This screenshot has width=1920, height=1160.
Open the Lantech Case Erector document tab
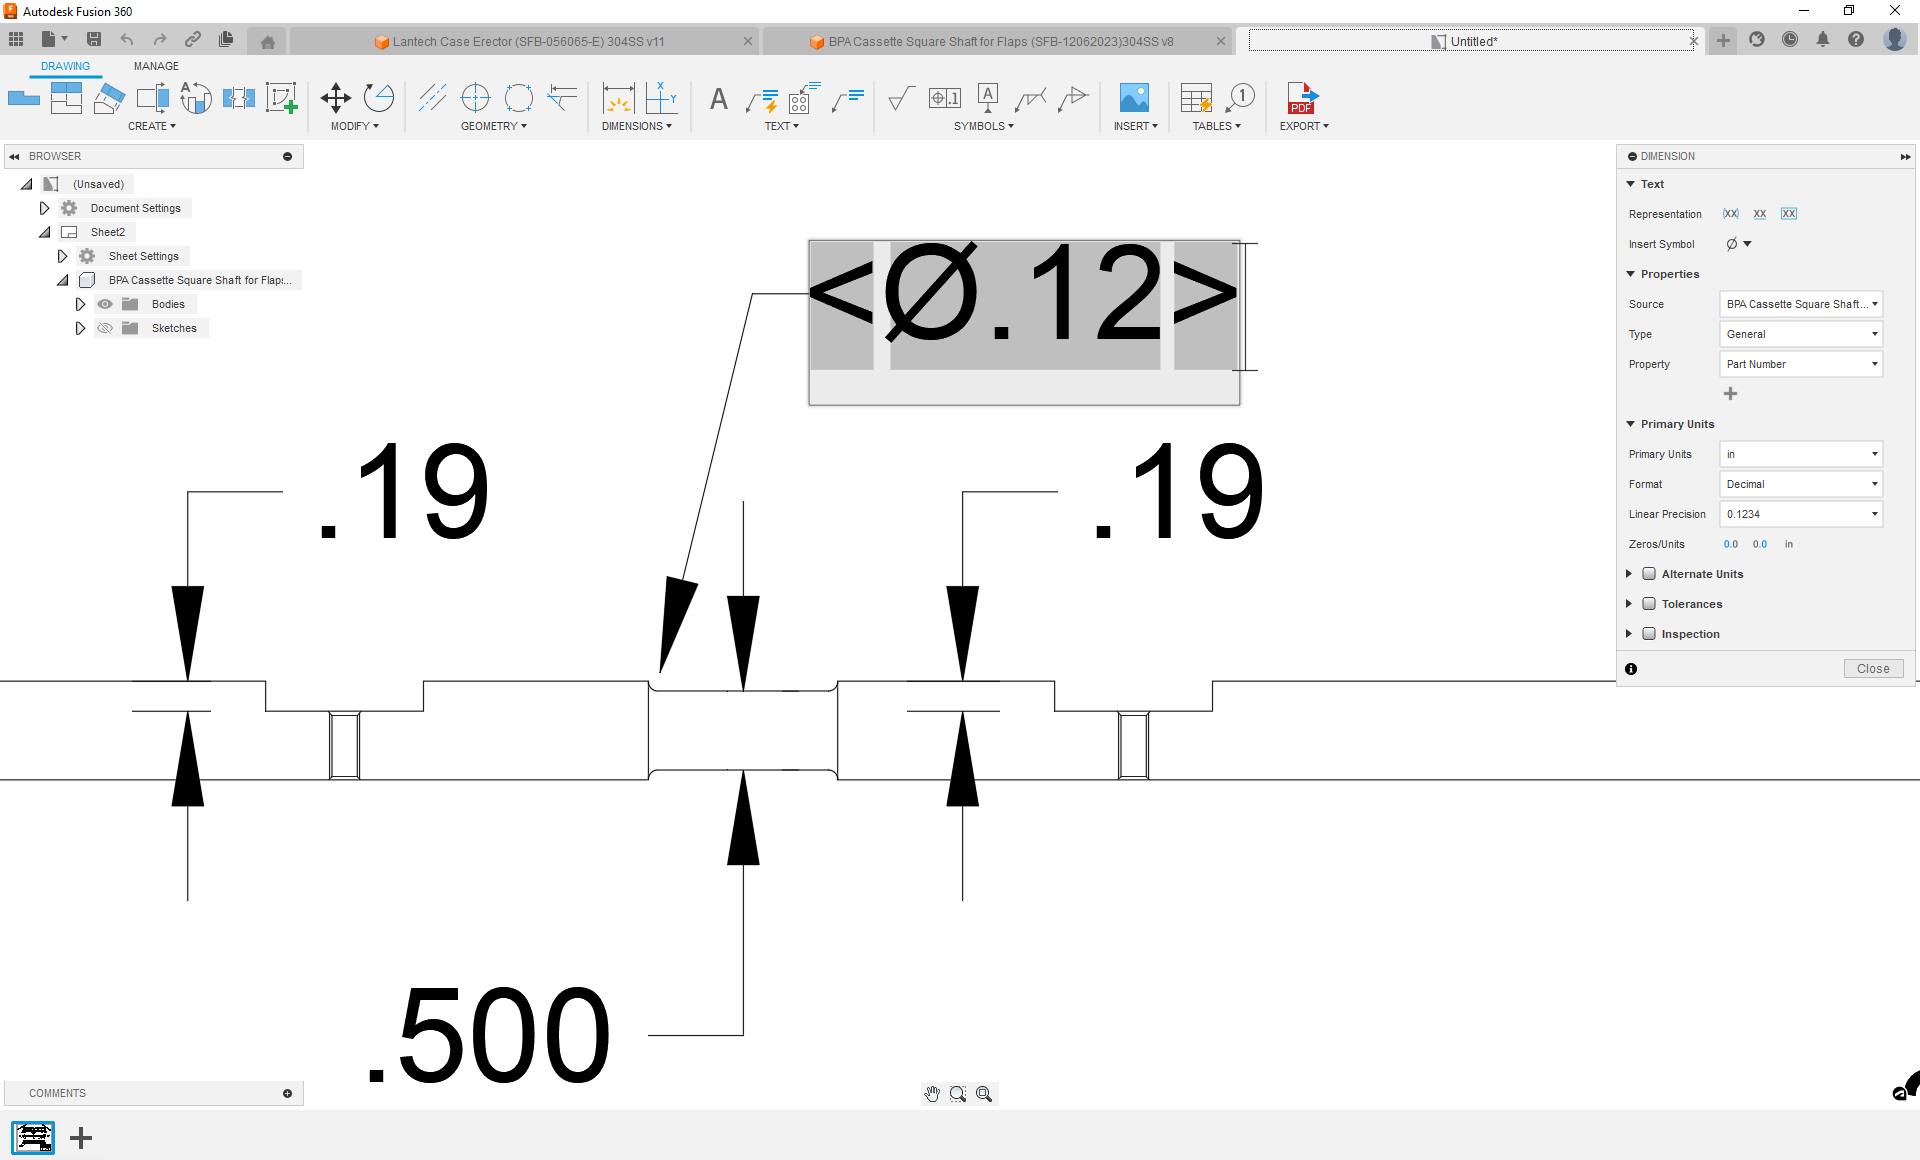pyautogui.click(x=520, y=41)
